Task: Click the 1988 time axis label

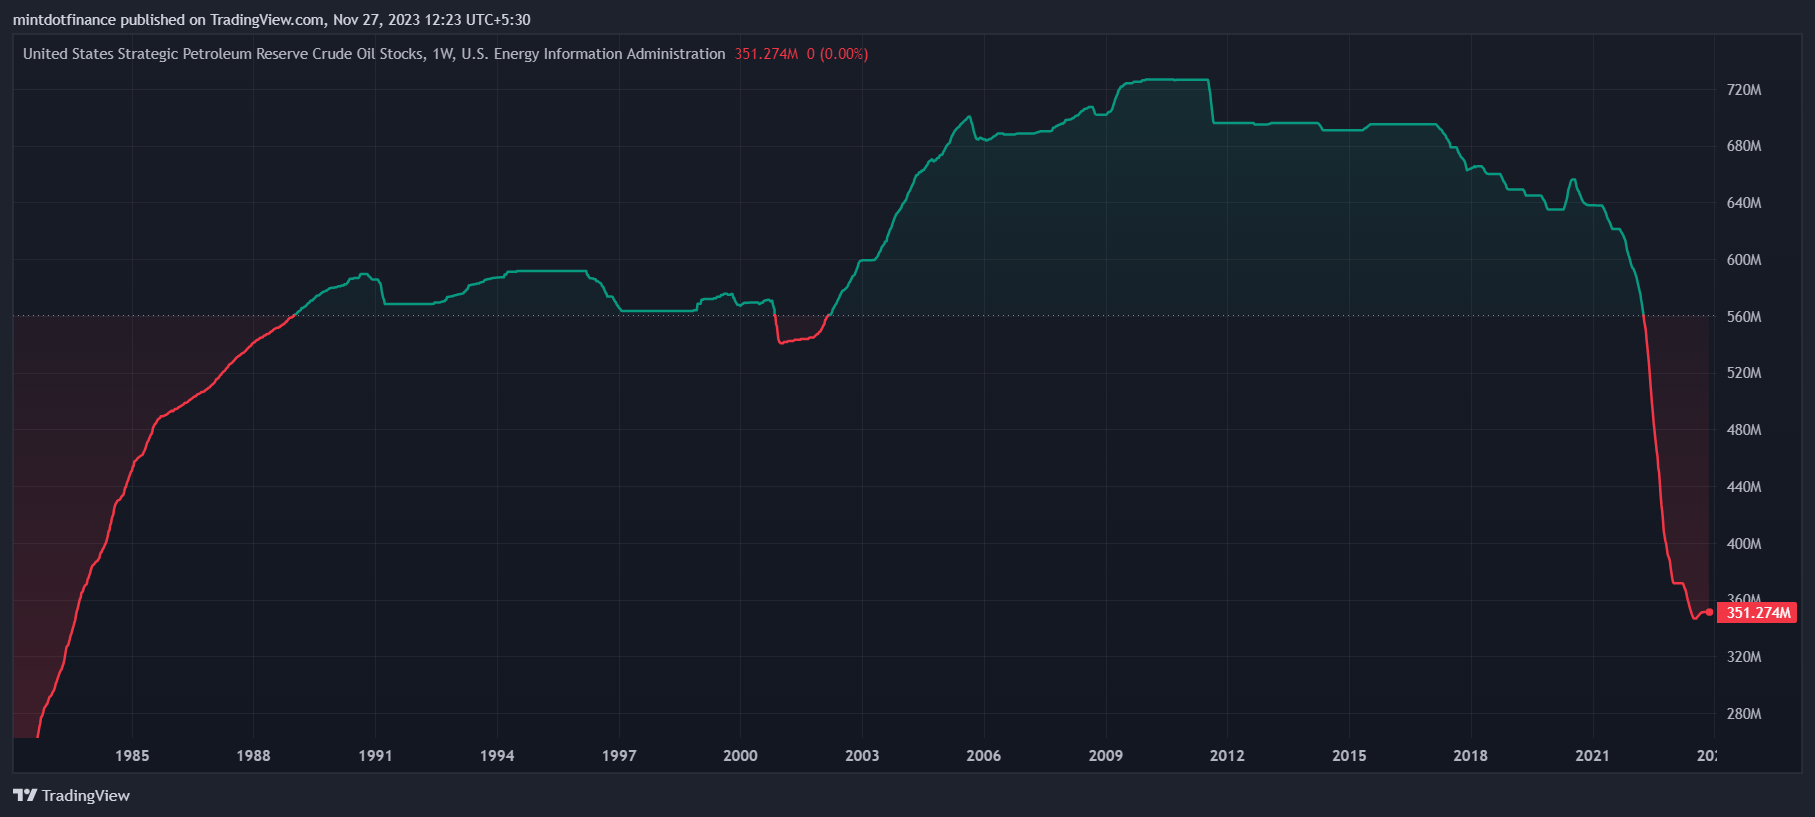Action: click(253, 756)
